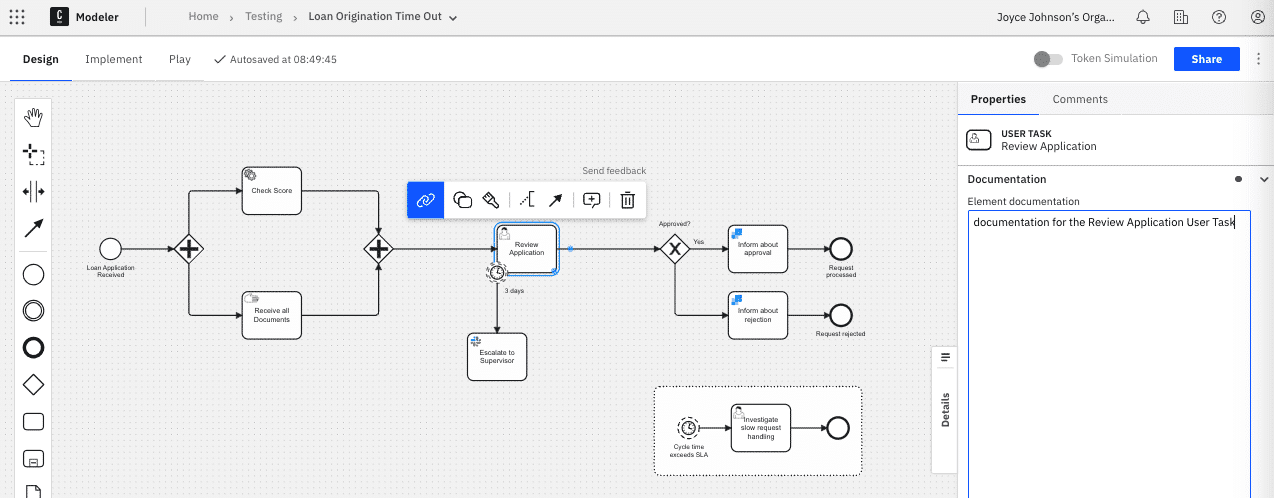Activate the hand tool in the palette
Image resolution: width=1274 pixels, height=498 pixels.
(33, 118)
